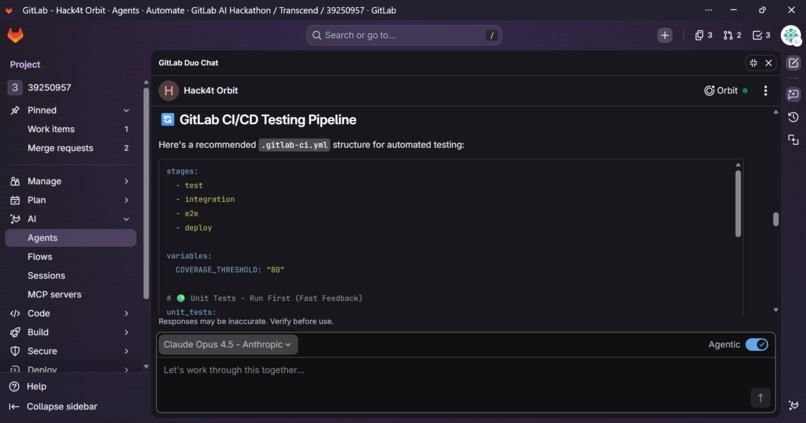Click the Hack4t Orbit avatar

[x=169, y=90]
